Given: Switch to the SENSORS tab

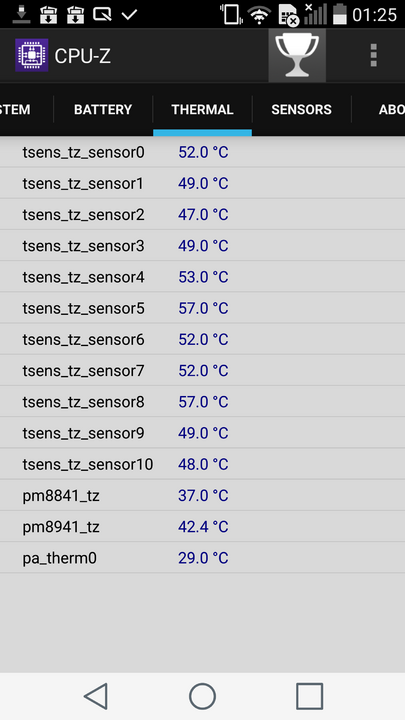Looking at the screenshot, I should coord(301,110).
